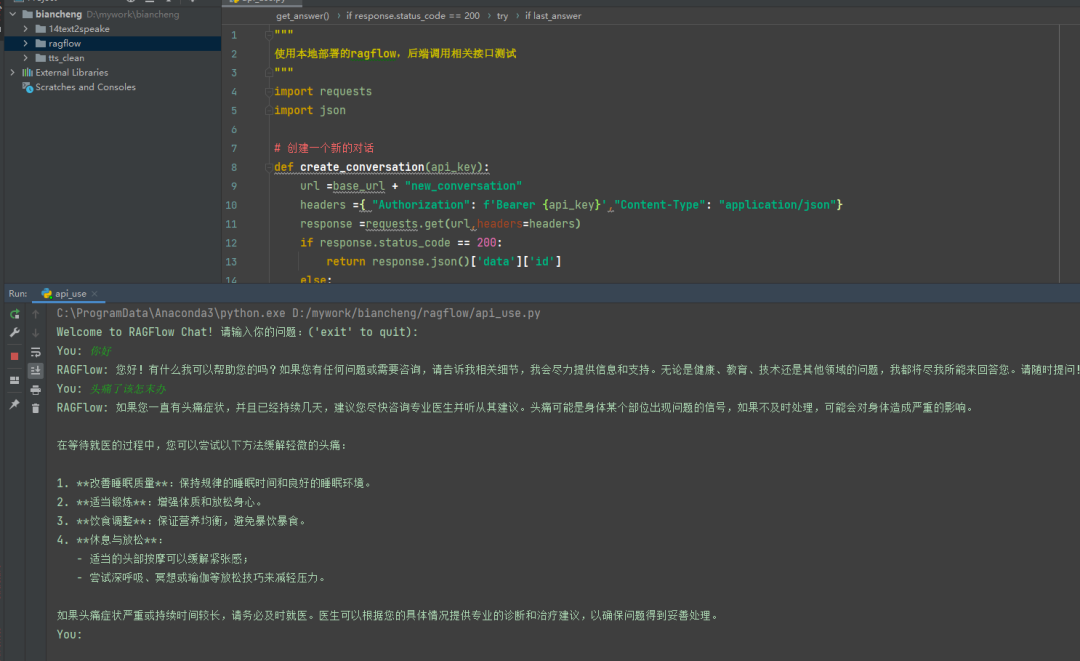Screen dimensions: 1080x661
Task: Select the tts_clean folder row
Action: pos(112,58)
